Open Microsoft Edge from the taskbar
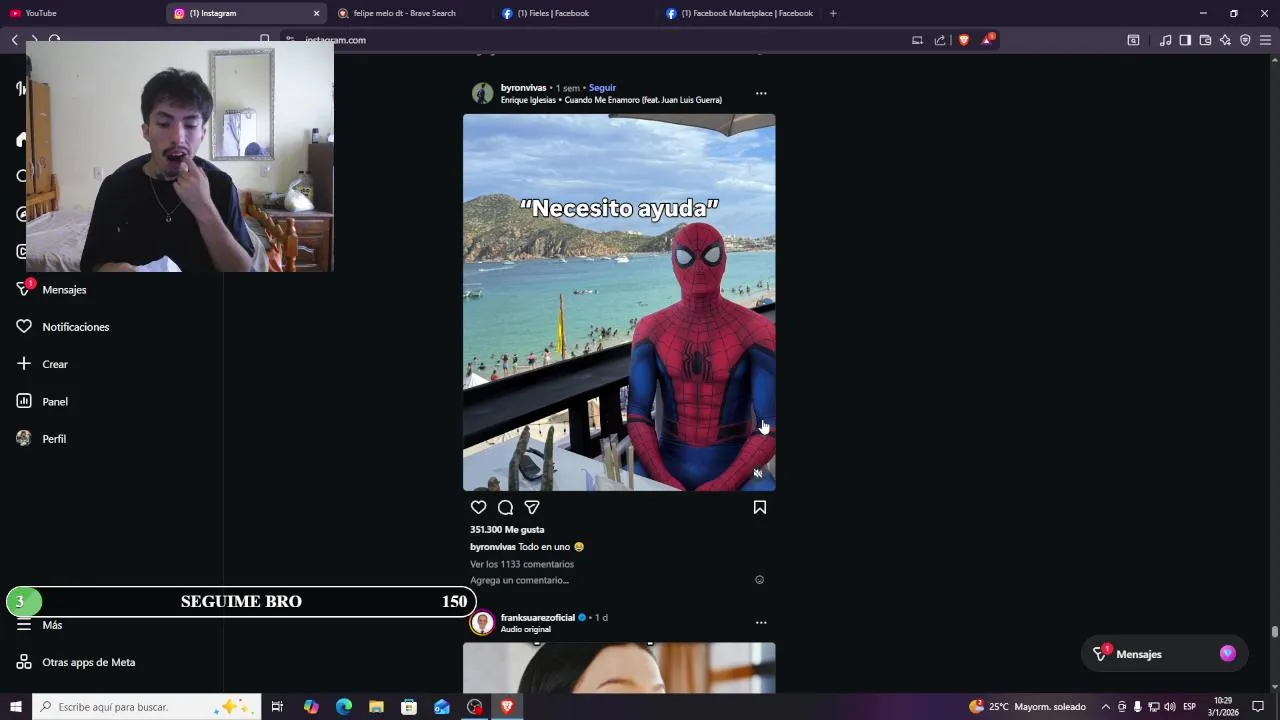Image resolution: width=1280 pixels, height=720 pixels. [344, 707]
